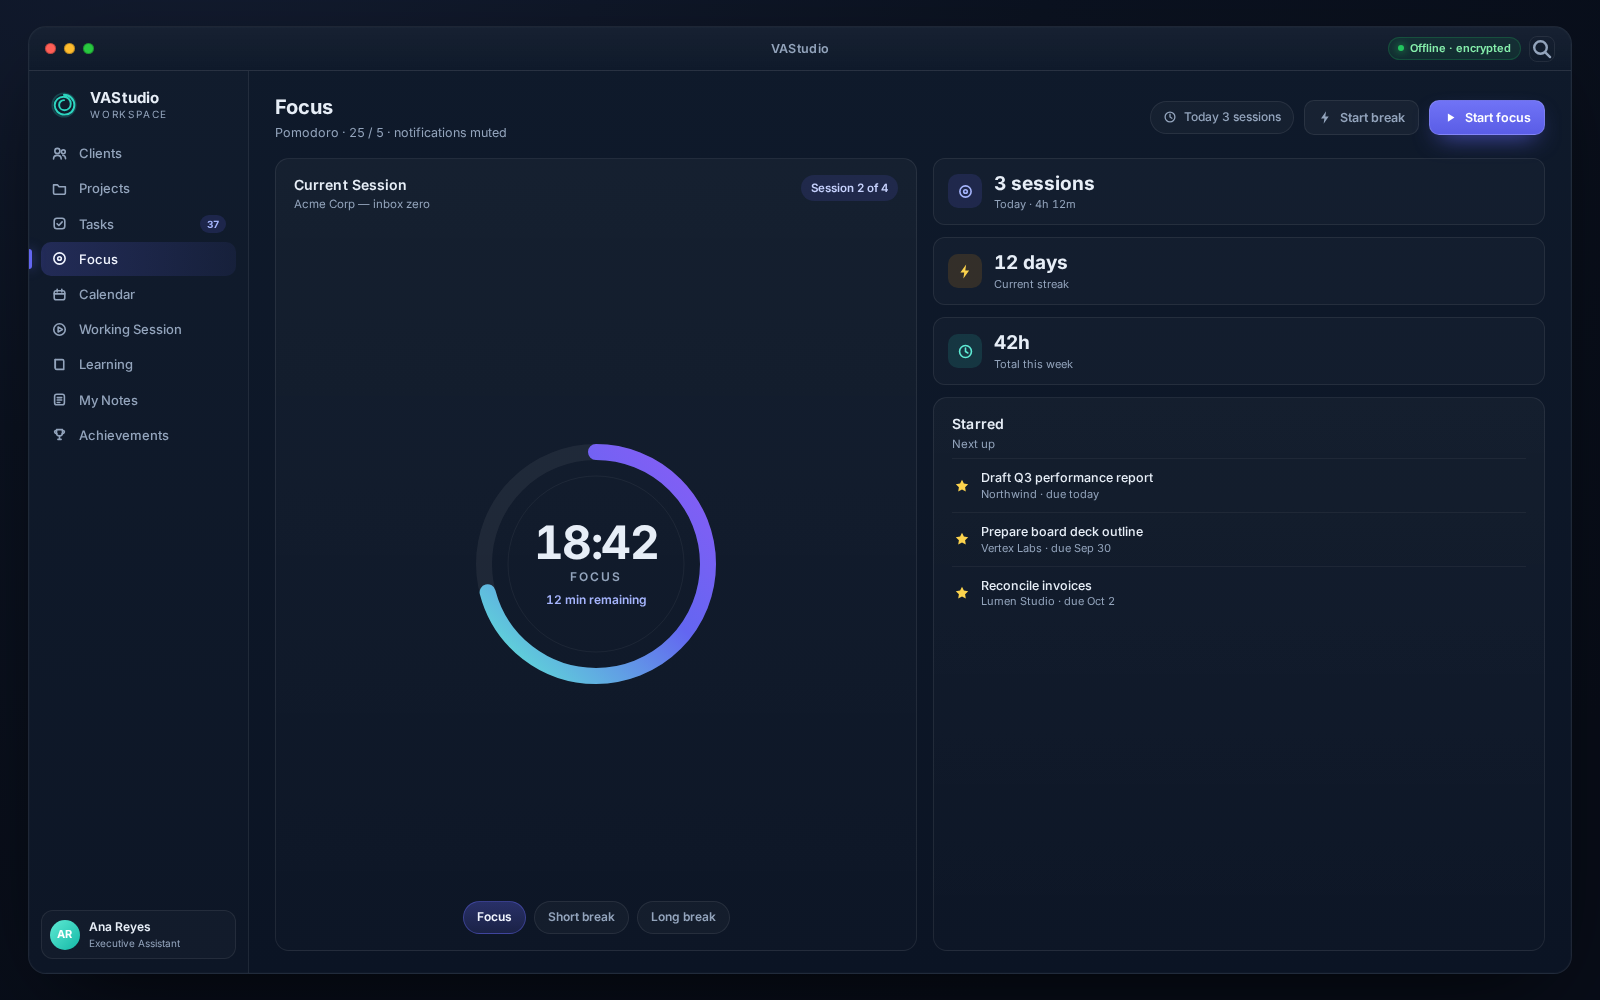
Task: Click the Start focus button
Action: [x=1487, y=118]
